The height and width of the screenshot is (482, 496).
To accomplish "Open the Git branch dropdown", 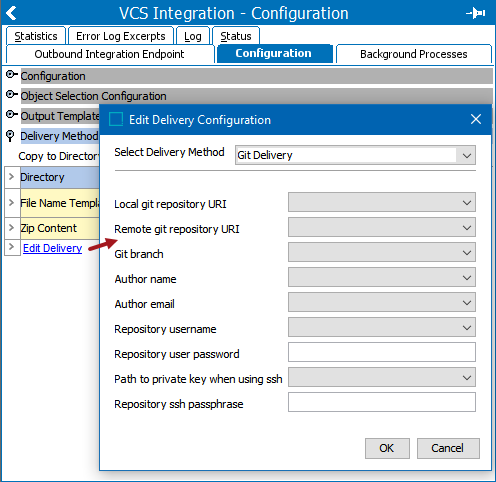I will (x=467, y=252).
